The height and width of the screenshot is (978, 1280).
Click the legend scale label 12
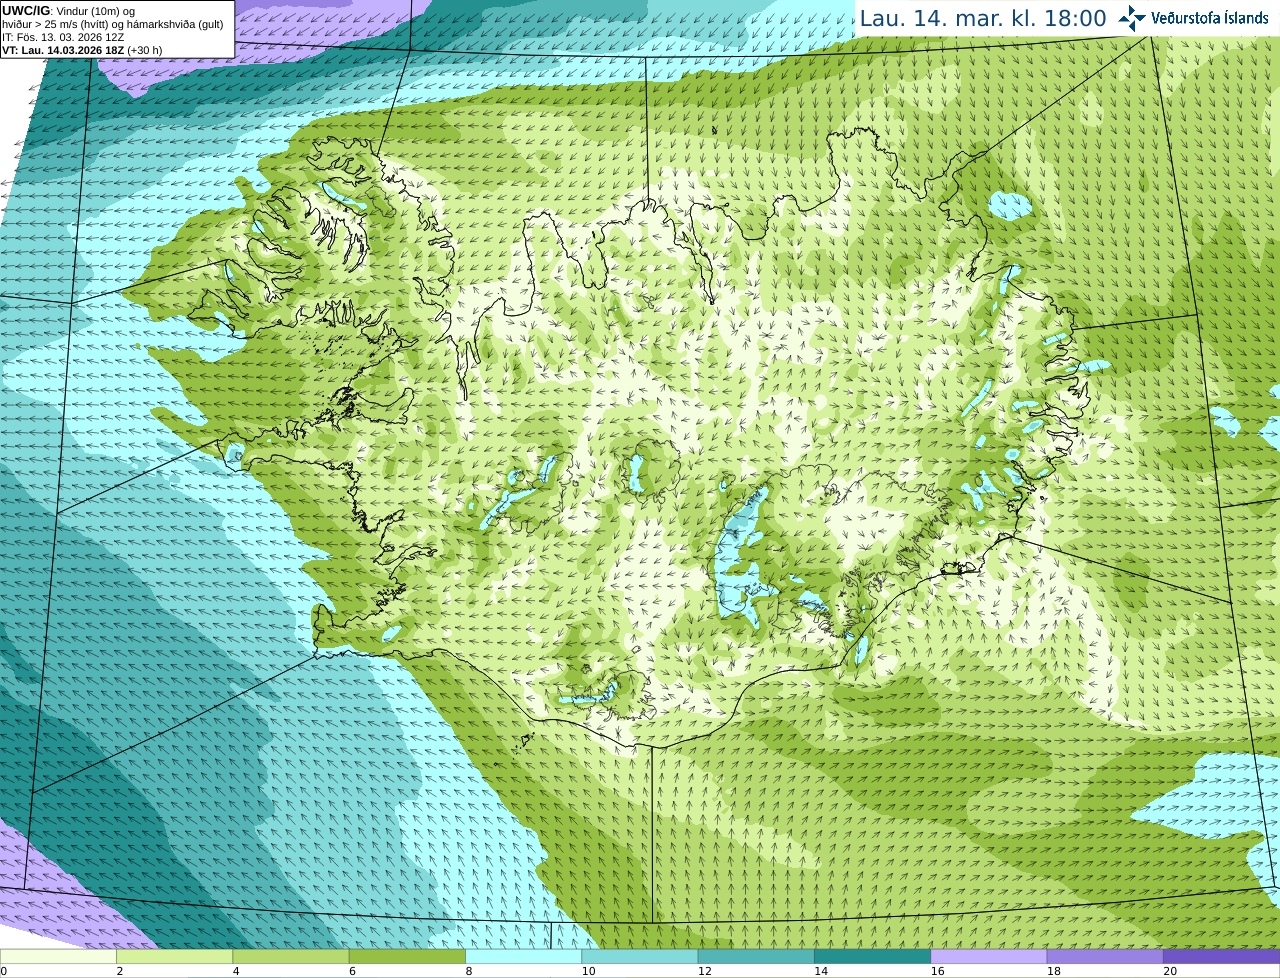[704, 971]
